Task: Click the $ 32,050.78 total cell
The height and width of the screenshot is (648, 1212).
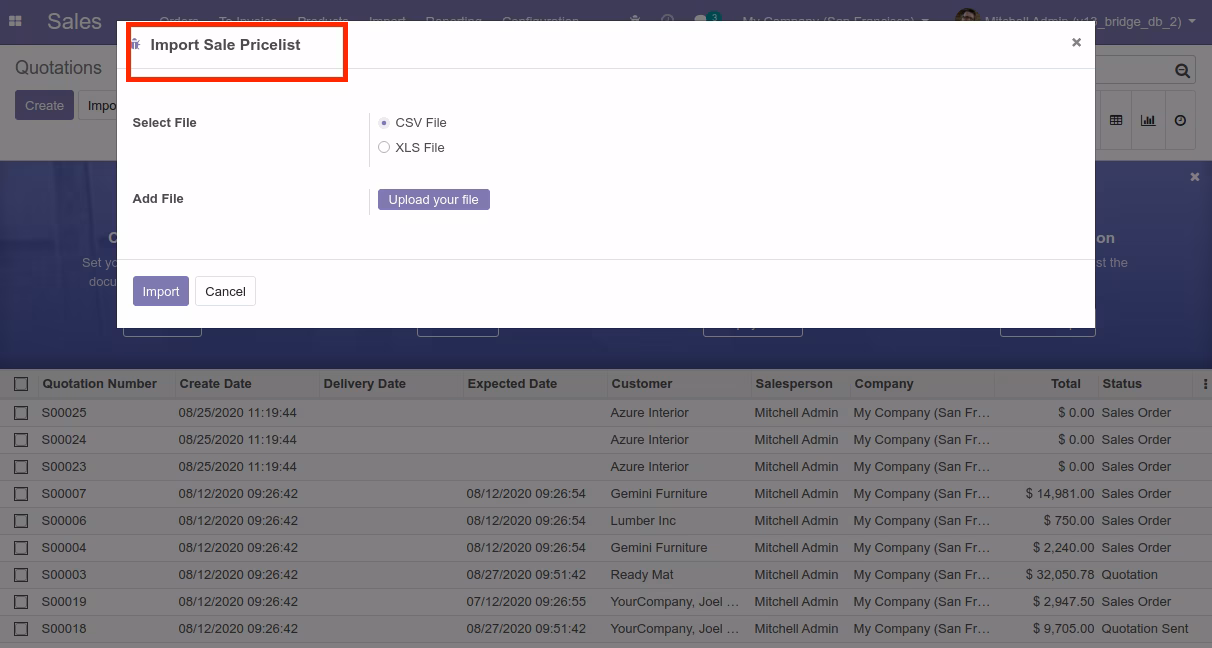Action: (x=1060, y=575)
